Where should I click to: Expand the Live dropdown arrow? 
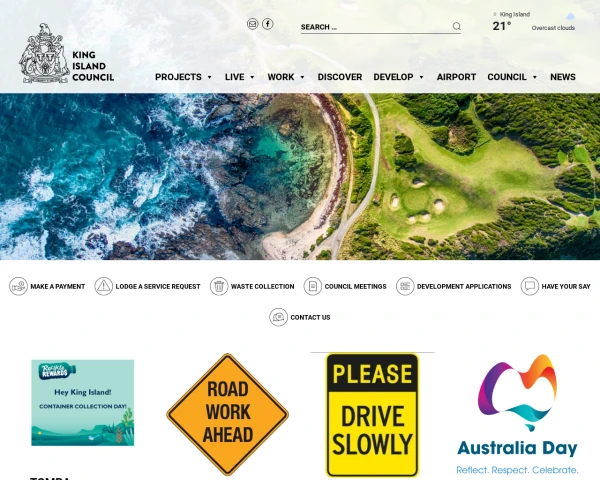click(252, 77)
